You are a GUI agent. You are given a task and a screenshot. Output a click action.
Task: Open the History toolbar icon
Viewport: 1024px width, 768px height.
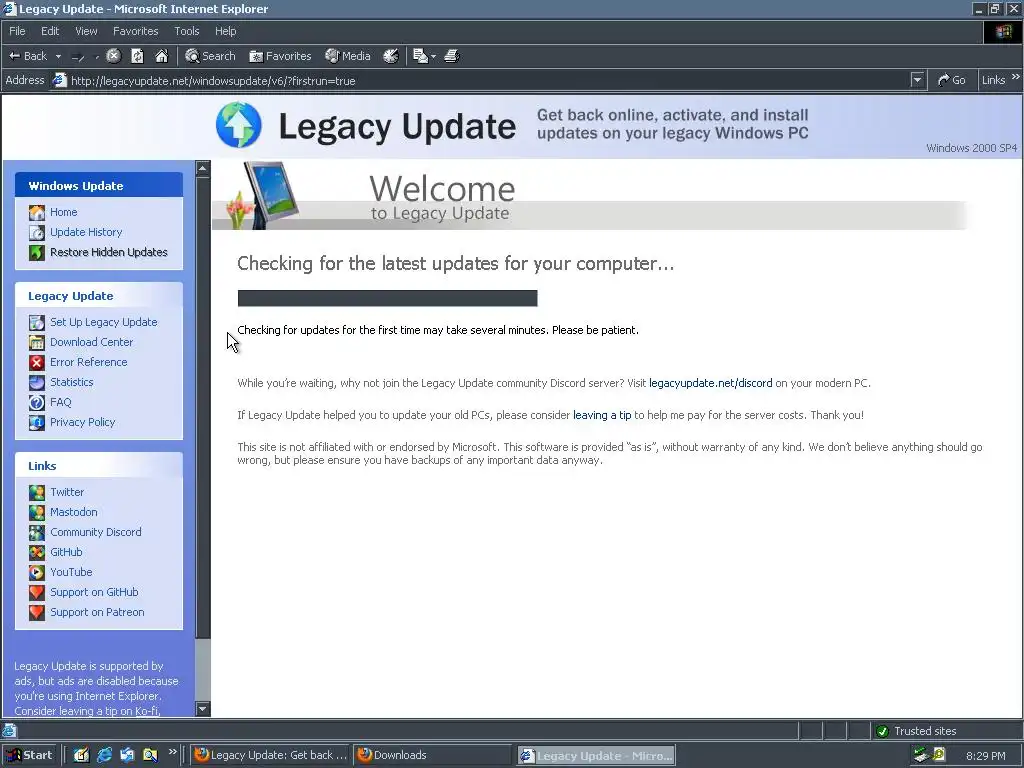click(x=391, y=56)
